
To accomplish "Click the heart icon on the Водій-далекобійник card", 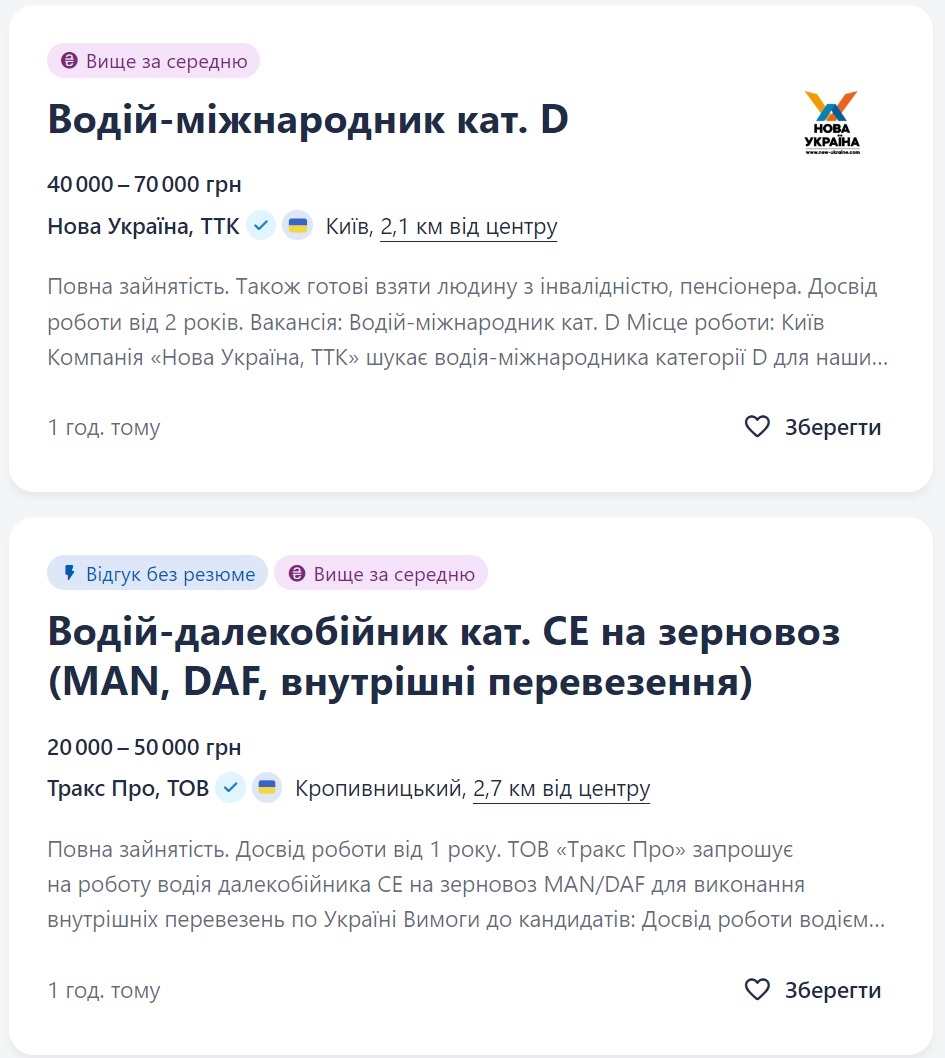I will click(x=758, y=990).
